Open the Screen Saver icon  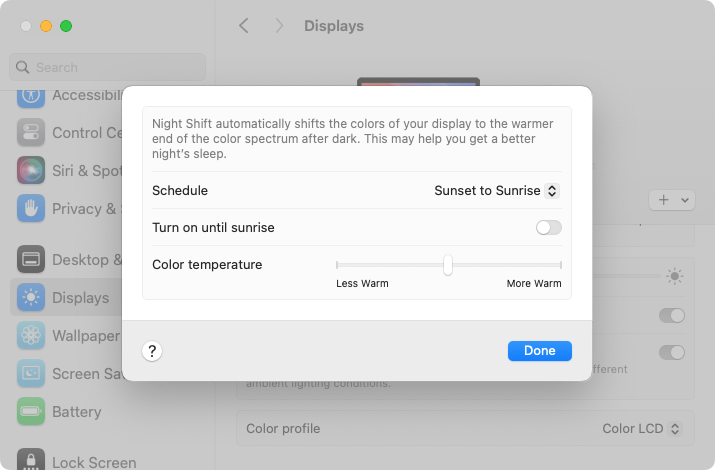point(31,373)
